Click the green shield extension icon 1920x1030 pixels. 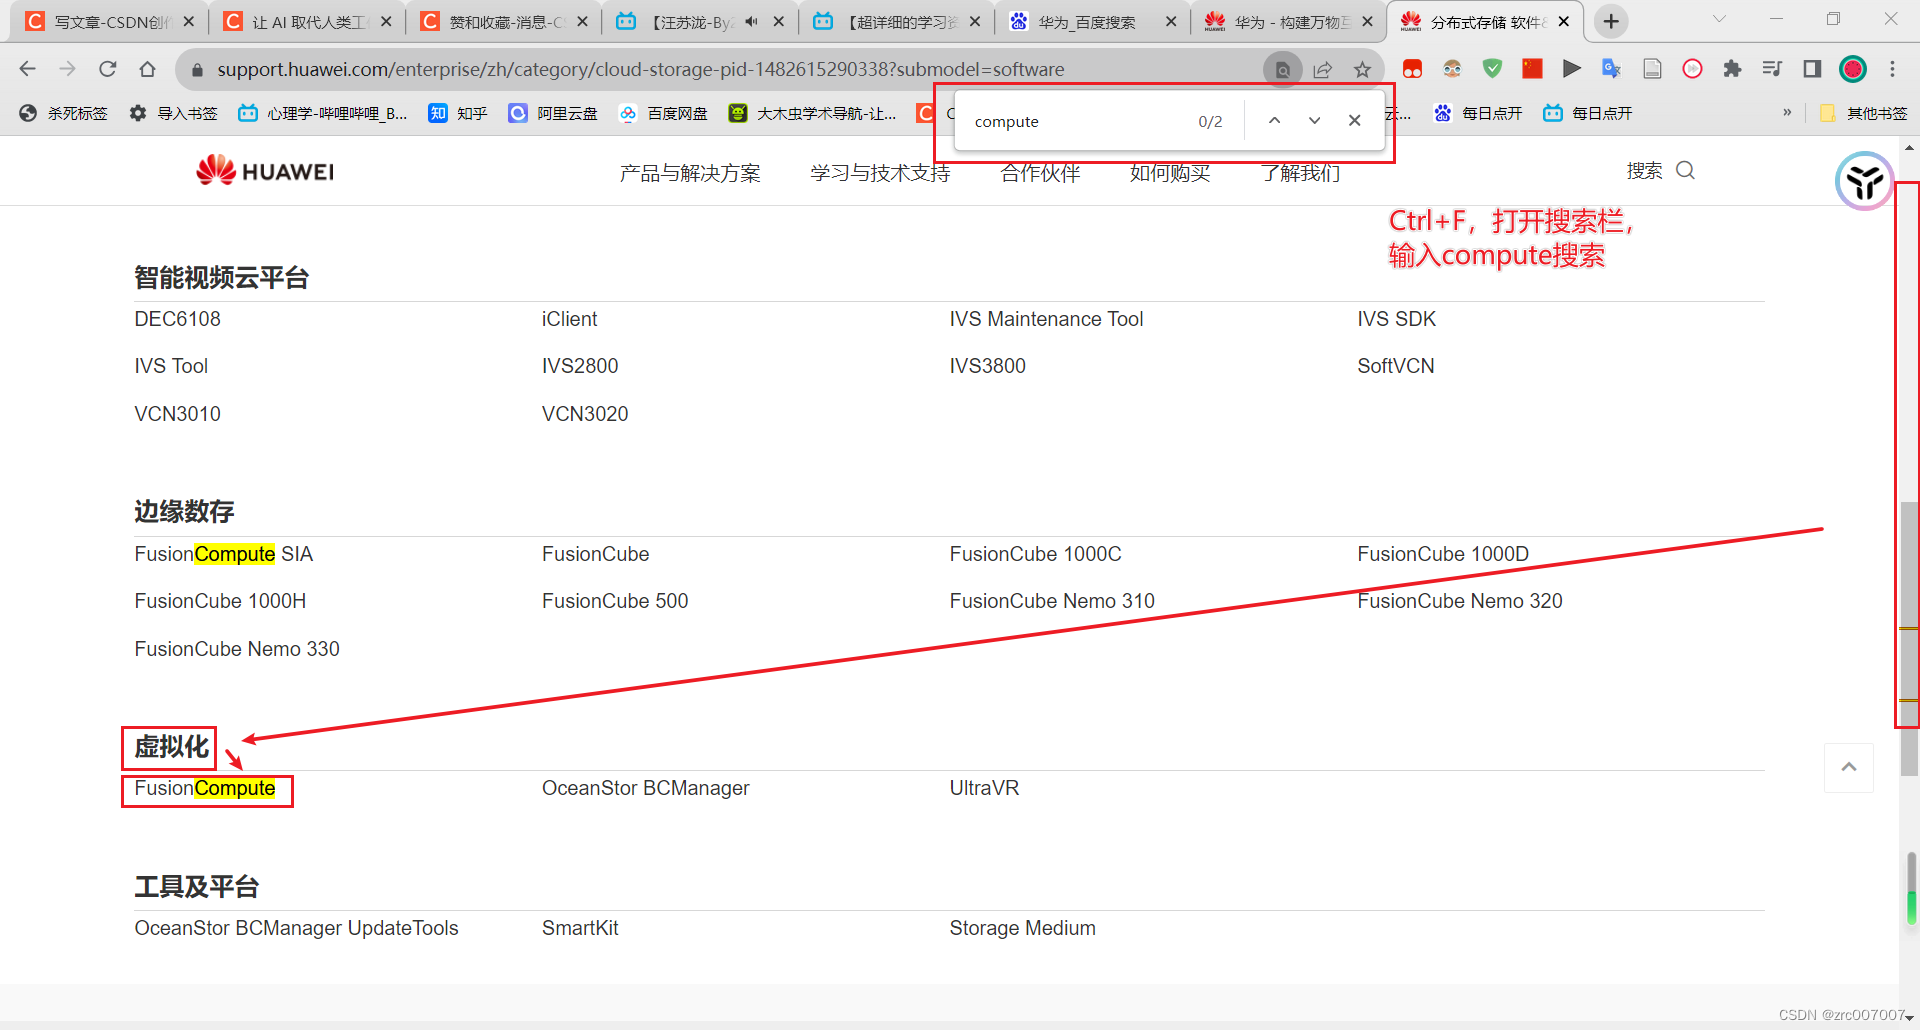pyautogui.click(x=1492, y=69)
